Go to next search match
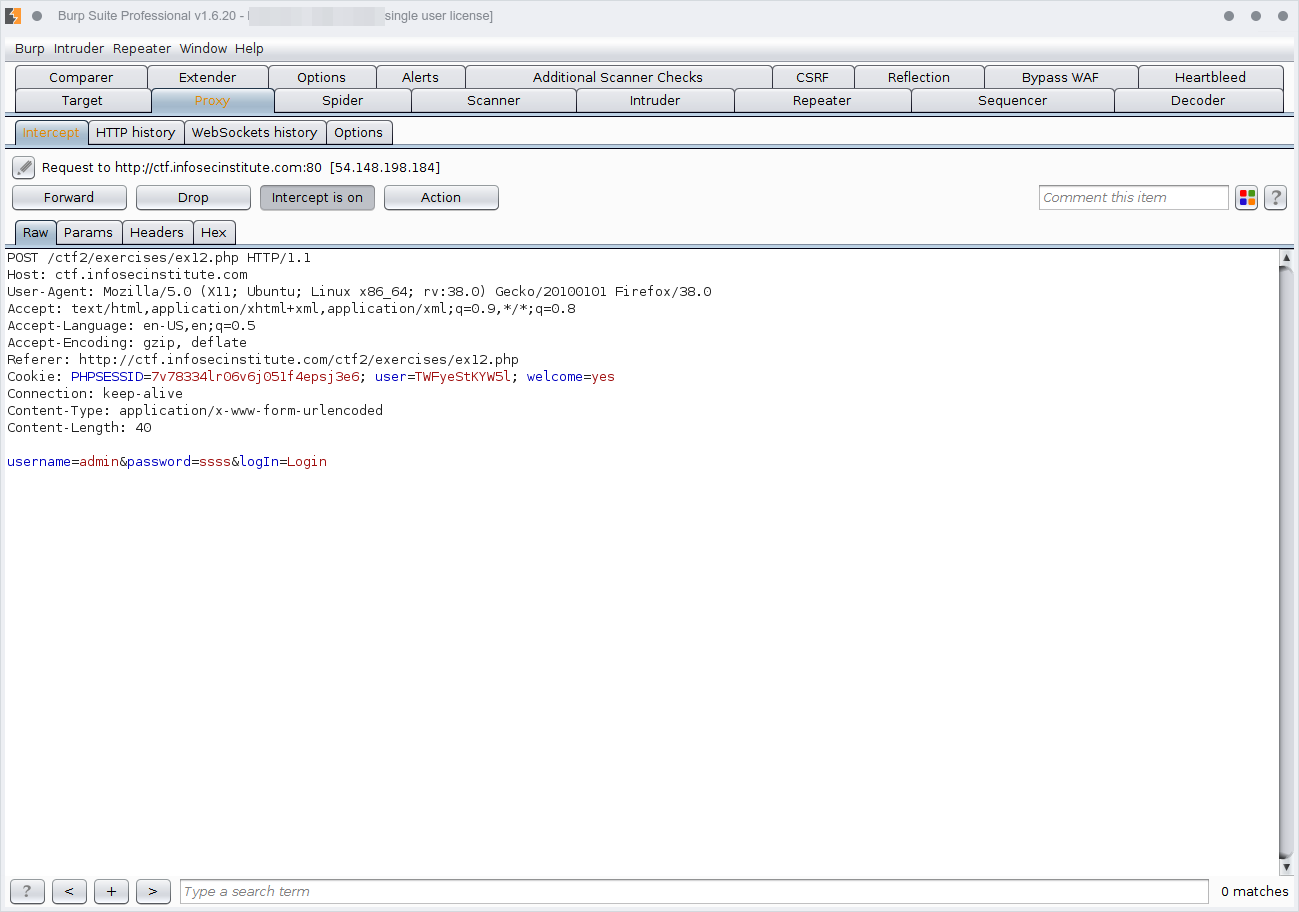The height and width of the screenshot is (912, 1299). point(153,891)
